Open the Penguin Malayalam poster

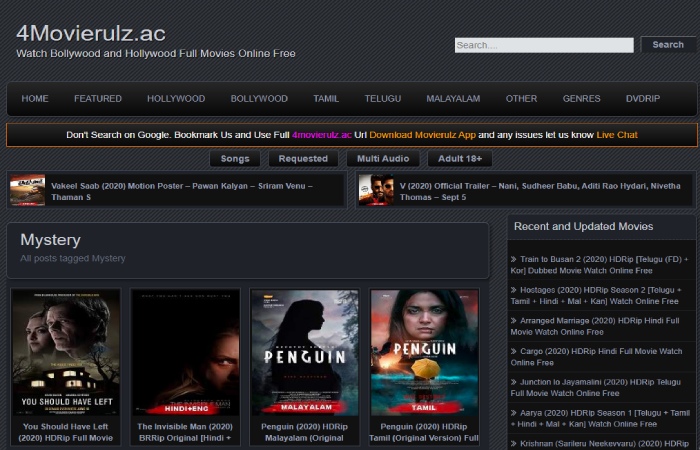(x=304, y=353)
